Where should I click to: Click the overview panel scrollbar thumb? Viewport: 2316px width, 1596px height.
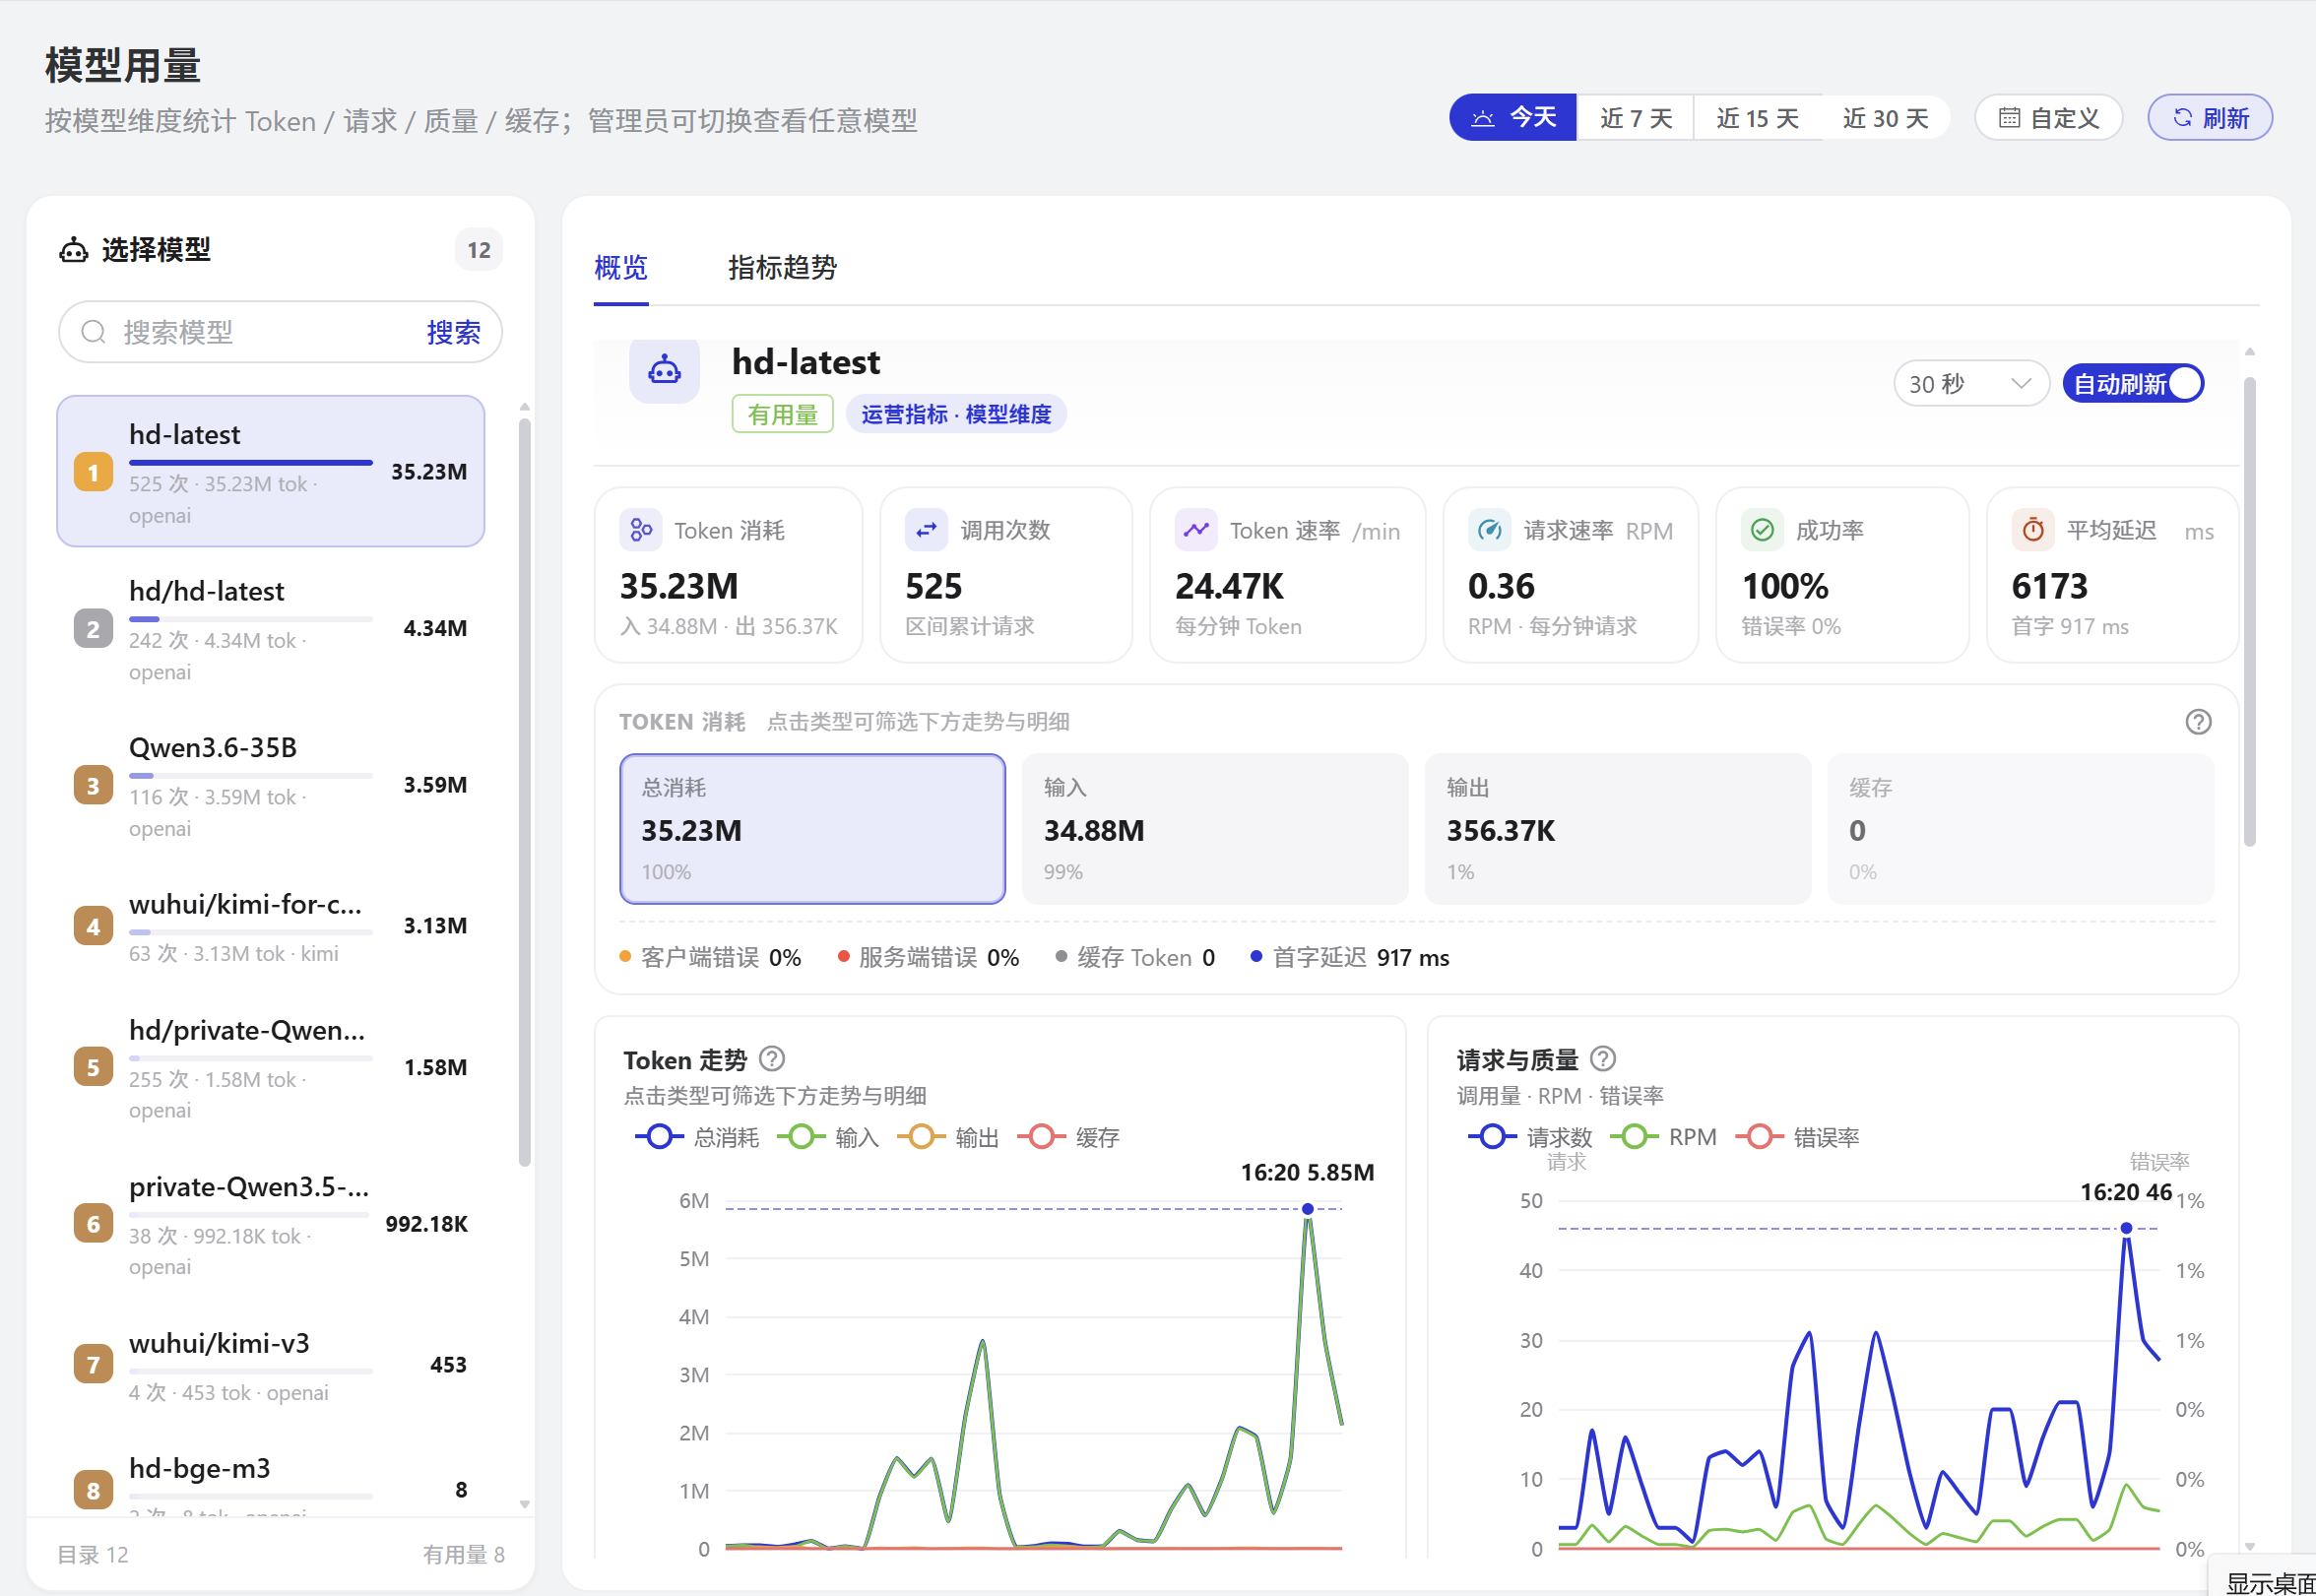click(2250, 612)
